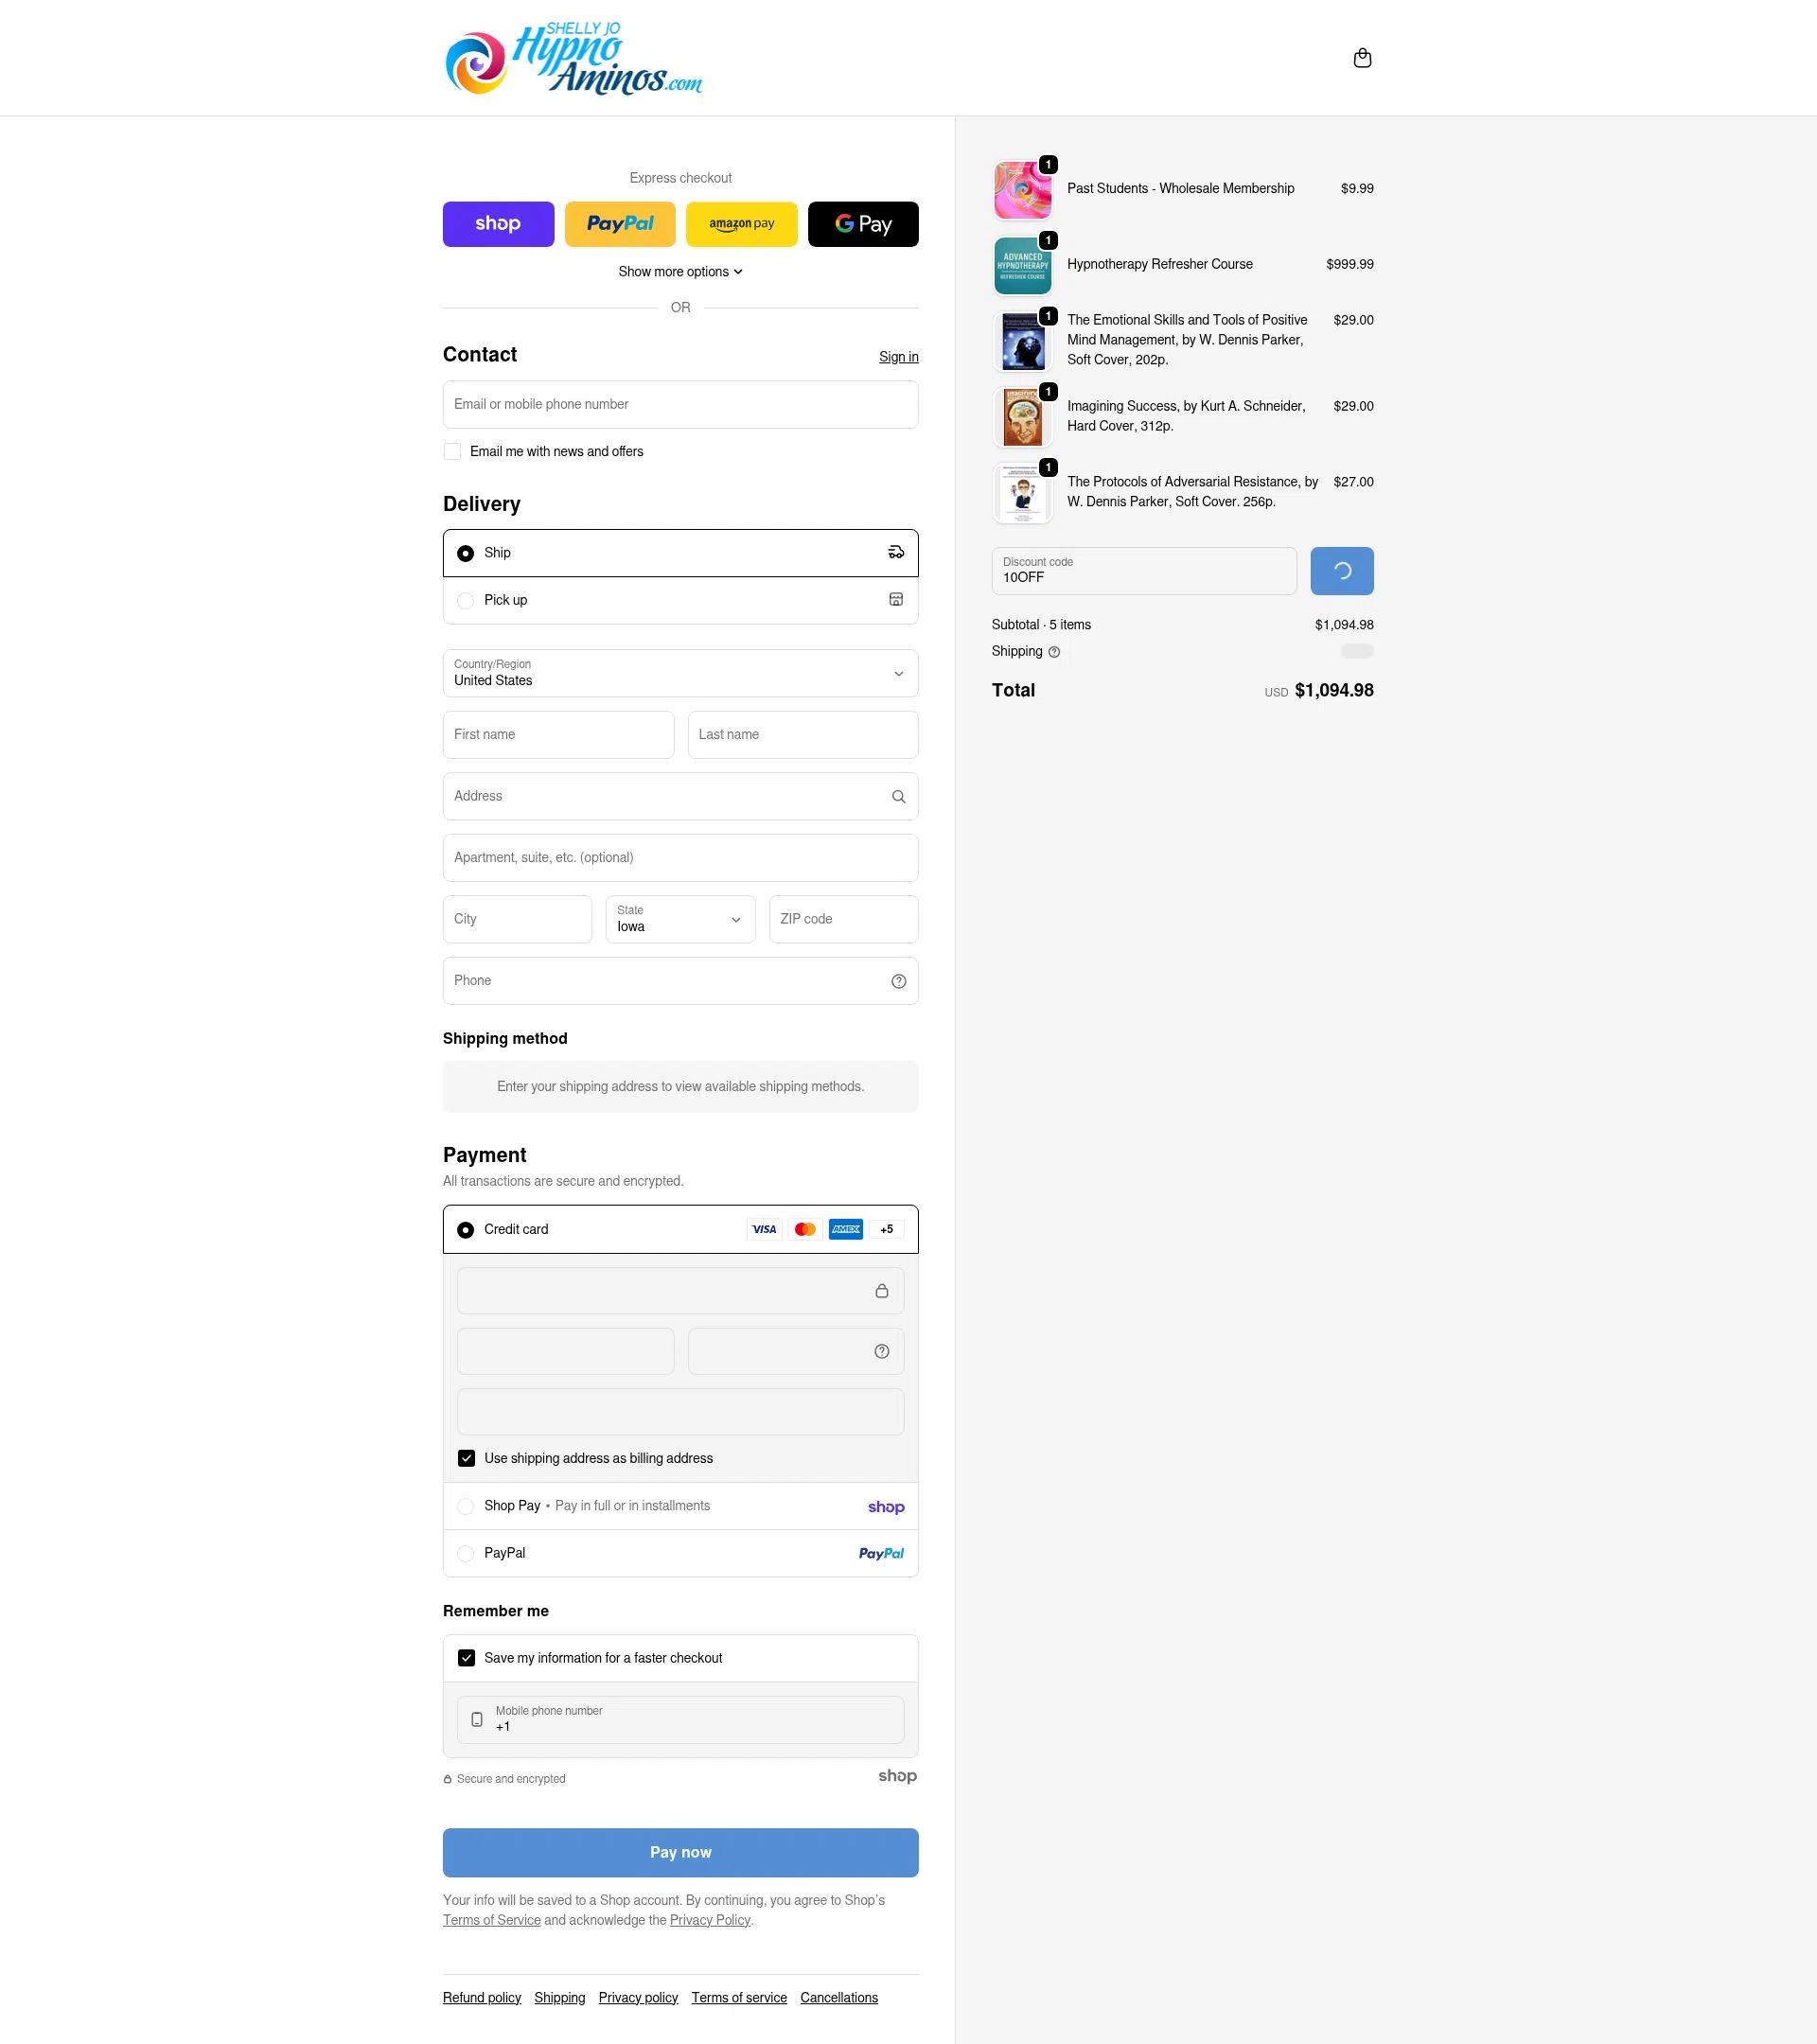Screen dimensions: 1817x2044
Task: Enable Email me with news and offers
Action: pyautogui.click(x=452, y=451)
